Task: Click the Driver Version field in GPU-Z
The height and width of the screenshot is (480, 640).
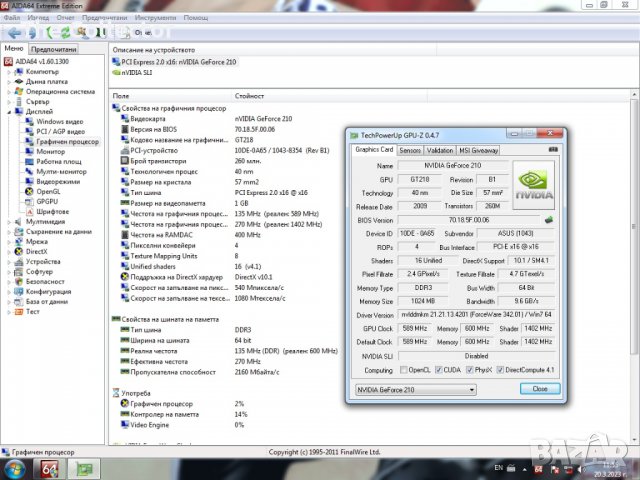Action: [476, 315]
